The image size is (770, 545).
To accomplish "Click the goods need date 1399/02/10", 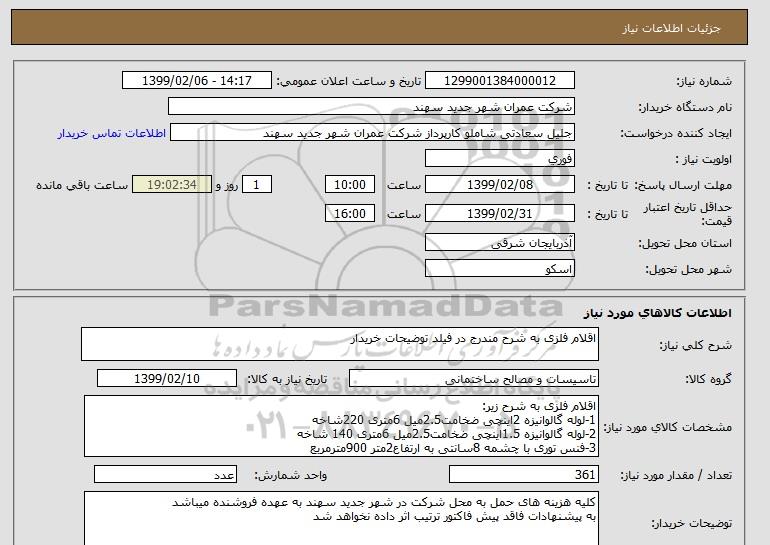I will (x=167, y=379).
